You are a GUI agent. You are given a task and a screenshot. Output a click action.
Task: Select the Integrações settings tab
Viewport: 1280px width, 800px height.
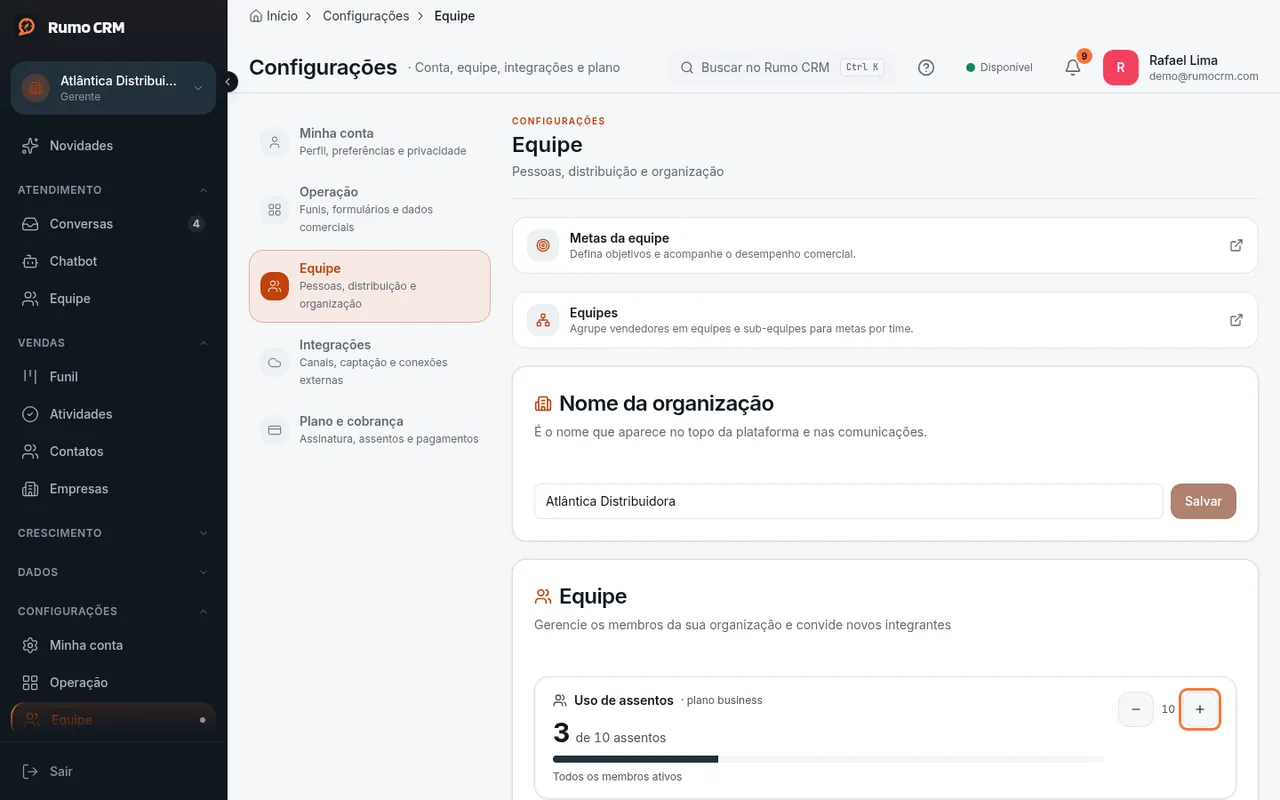tap(370, 362)
